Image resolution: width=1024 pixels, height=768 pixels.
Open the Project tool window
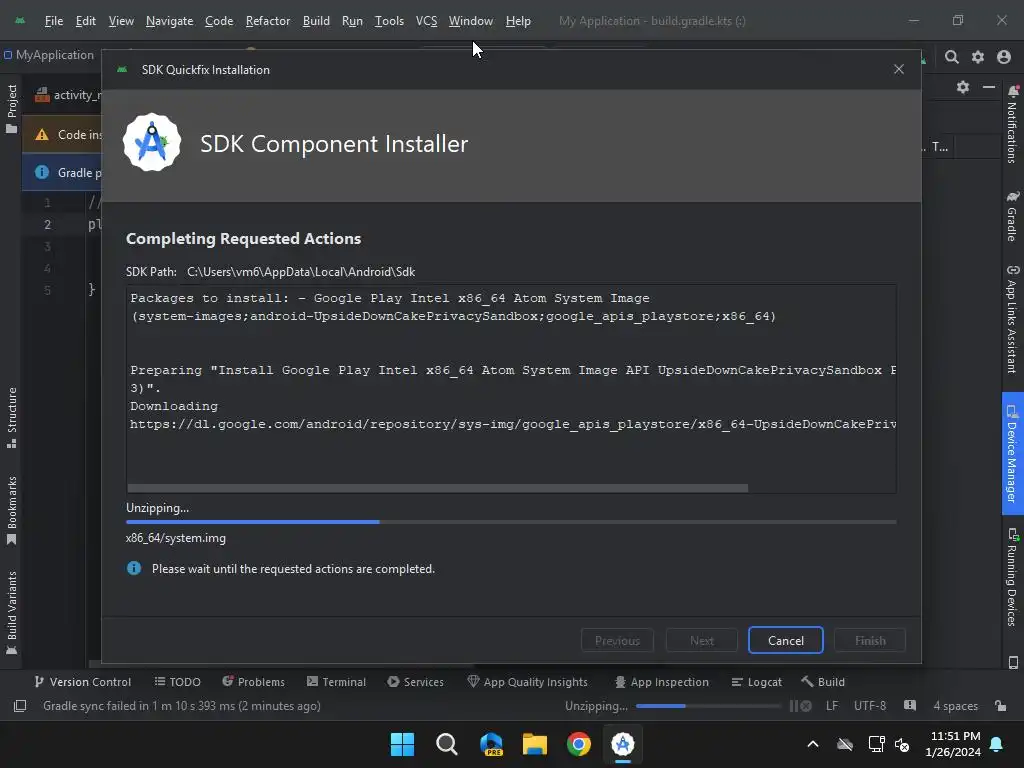point(11,108)
